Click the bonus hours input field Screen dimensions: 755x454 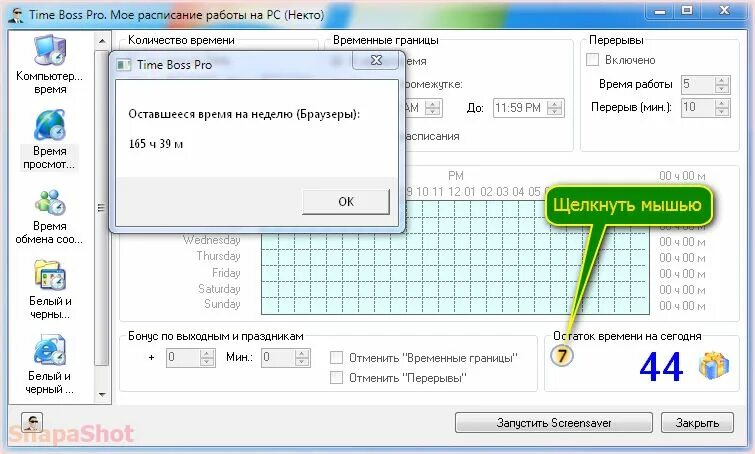tap(182, 358)
